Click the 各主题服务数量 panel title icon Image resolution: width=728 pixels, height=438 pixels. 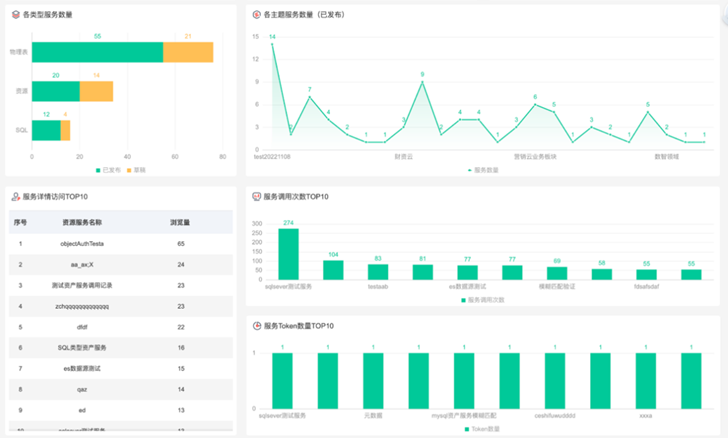click(256, 16)
